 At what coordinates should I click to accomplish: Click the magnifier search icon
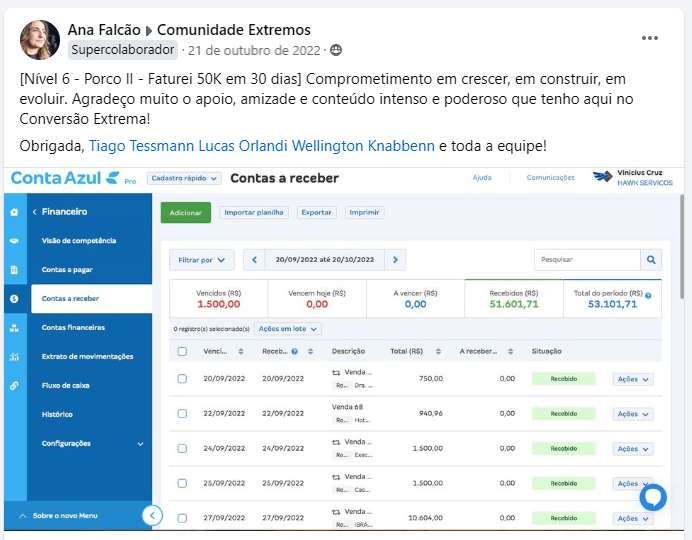tap(651, 260)
